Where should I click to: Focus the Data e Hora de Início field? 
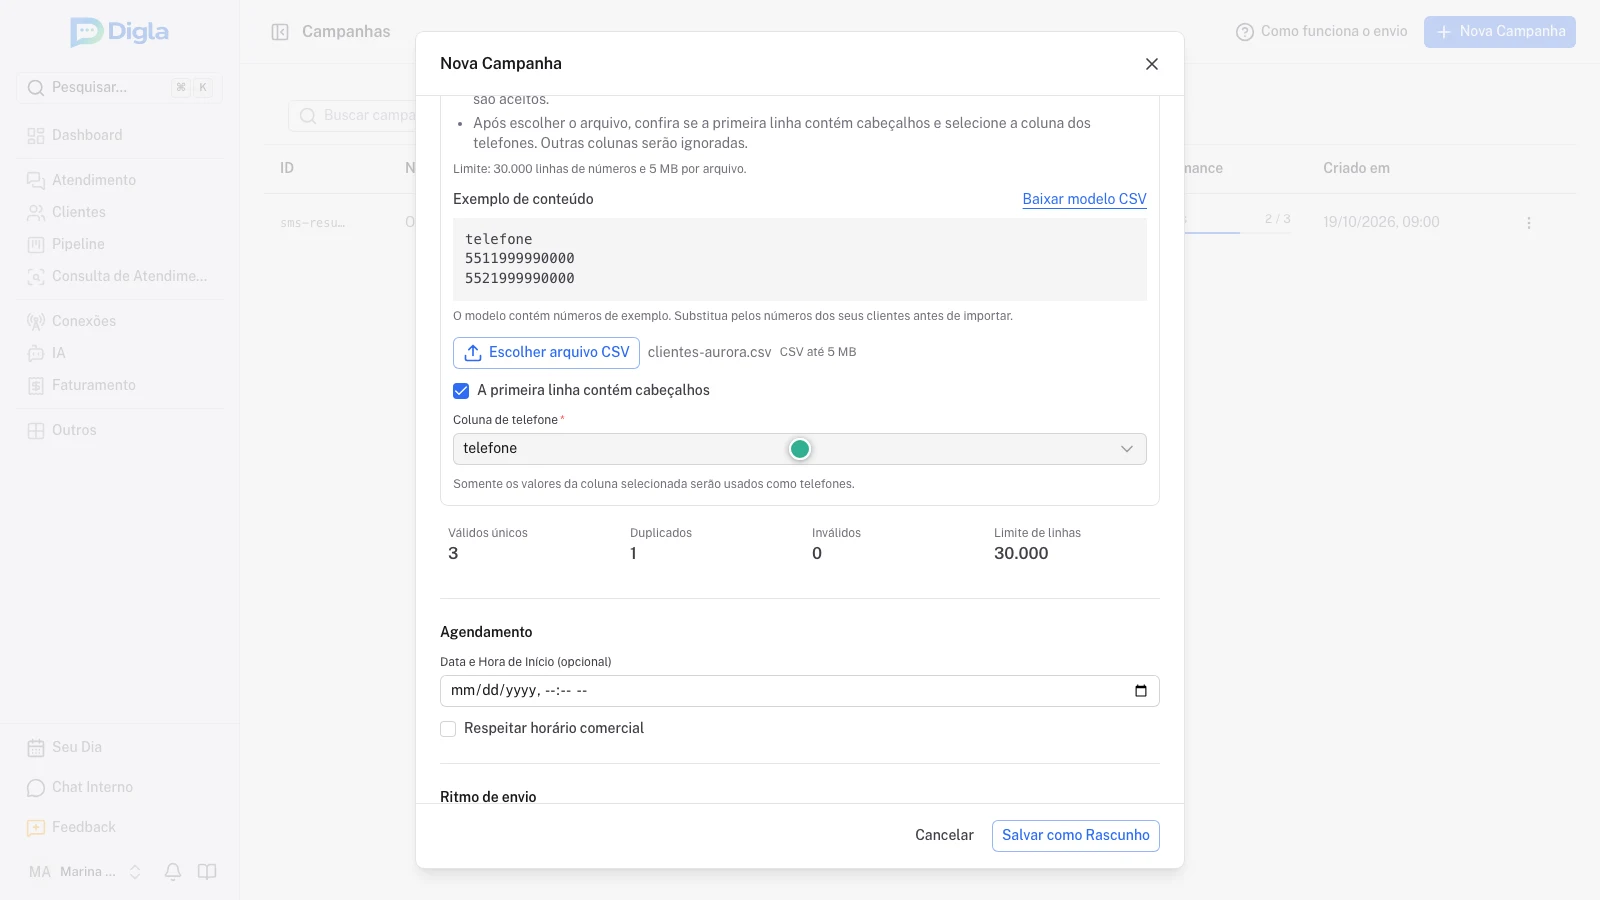coord(800,691)
